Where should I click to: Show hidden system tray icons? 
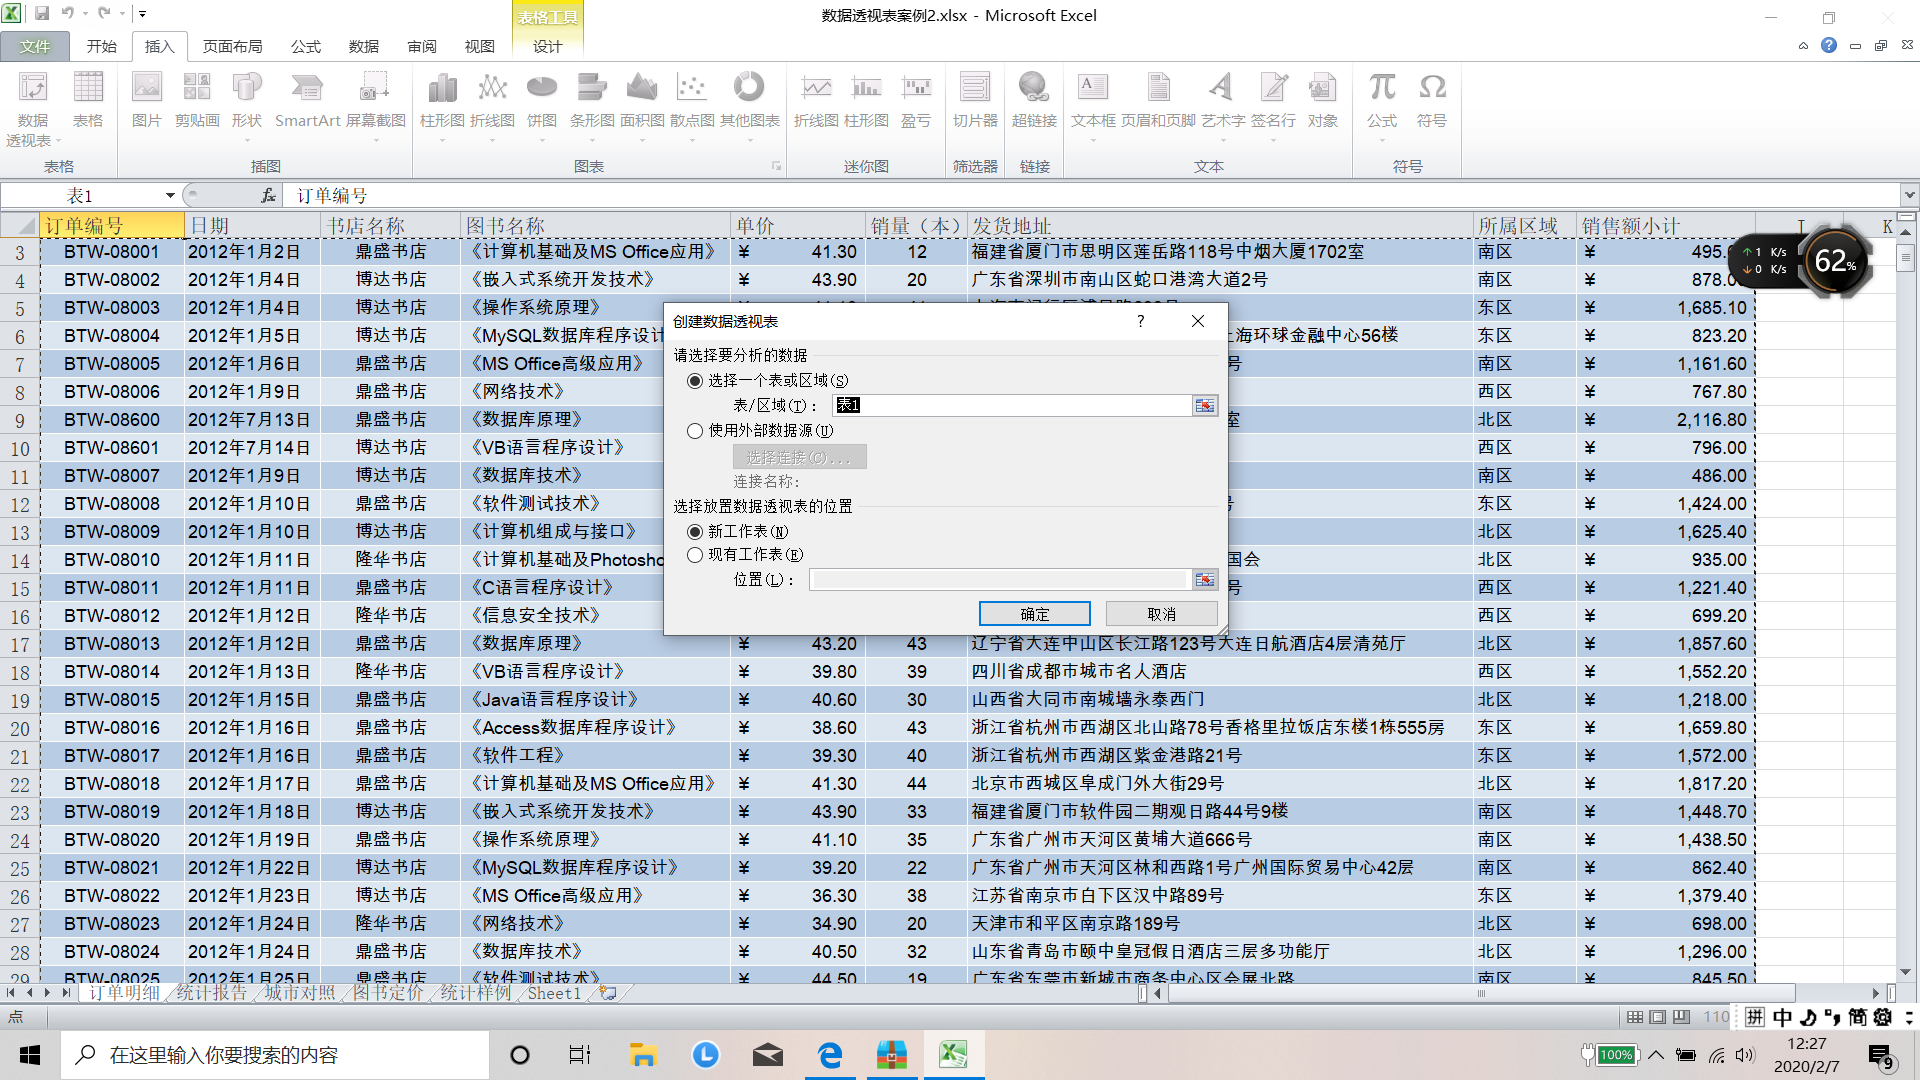point(1656,1055)
